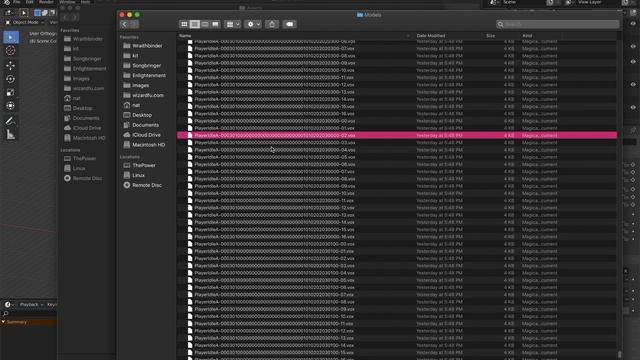Select Remote Disc in back Finder window
The height and width of the screenshot is (360, 640).
click(x=87, y=178)
